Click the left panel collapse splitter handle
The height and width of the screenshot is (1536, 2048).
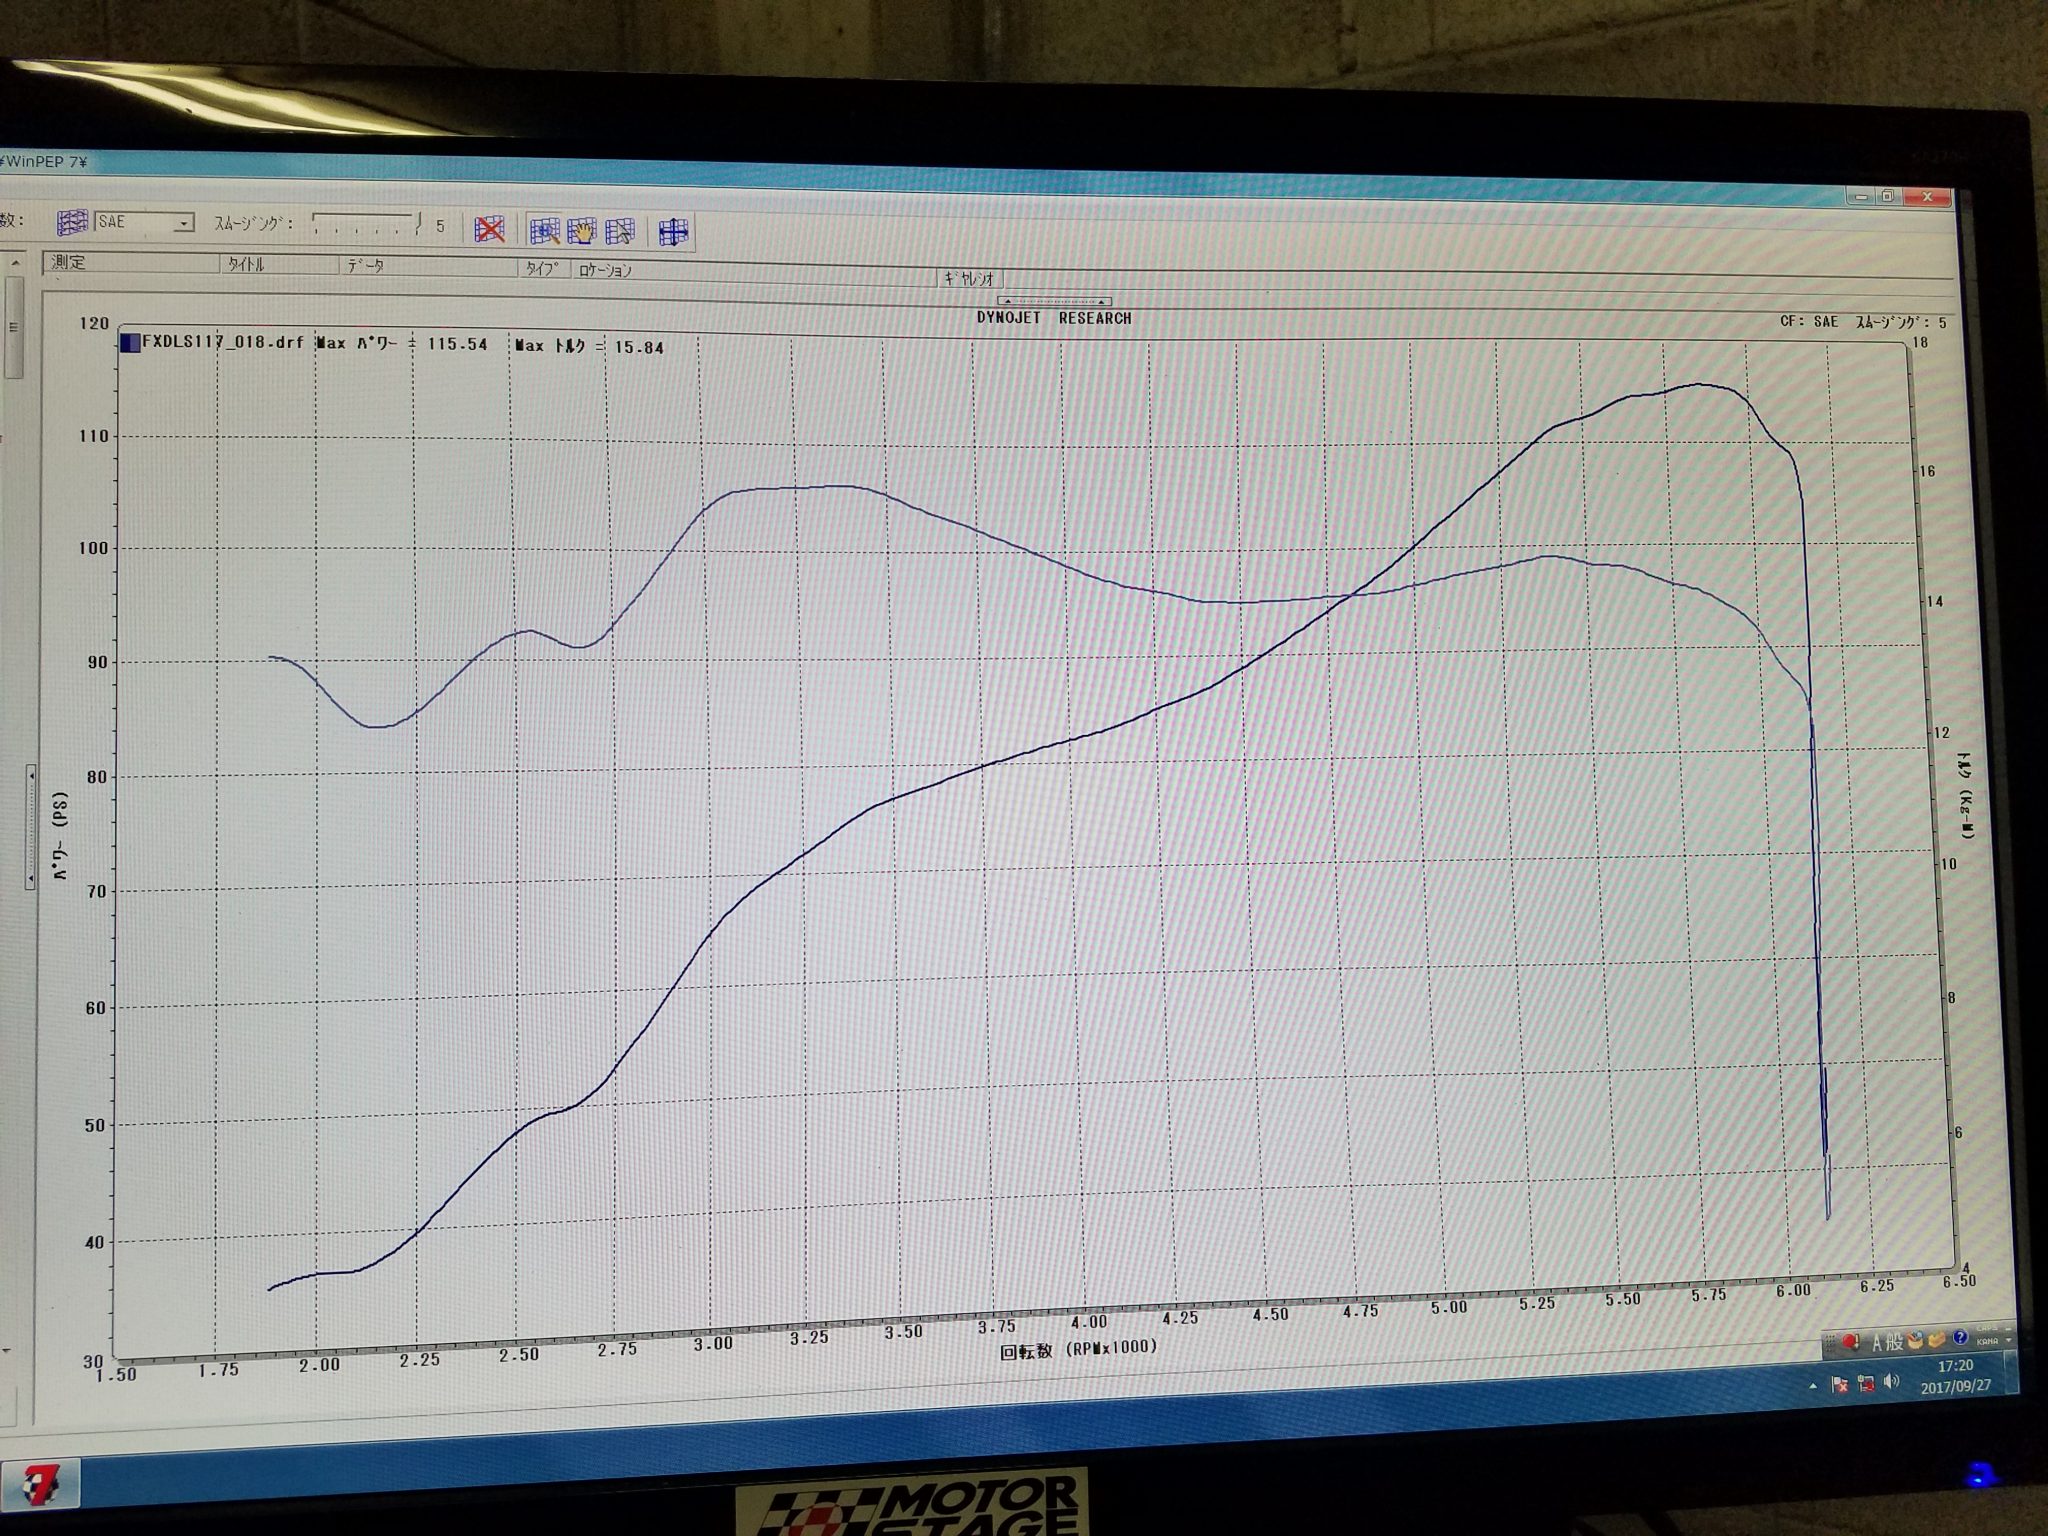31,826
